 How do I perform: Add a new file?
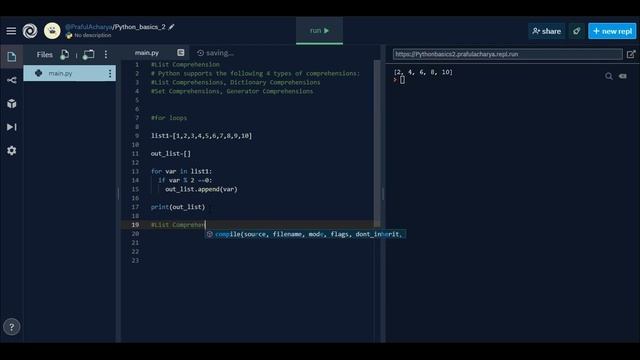coord(64,55)
